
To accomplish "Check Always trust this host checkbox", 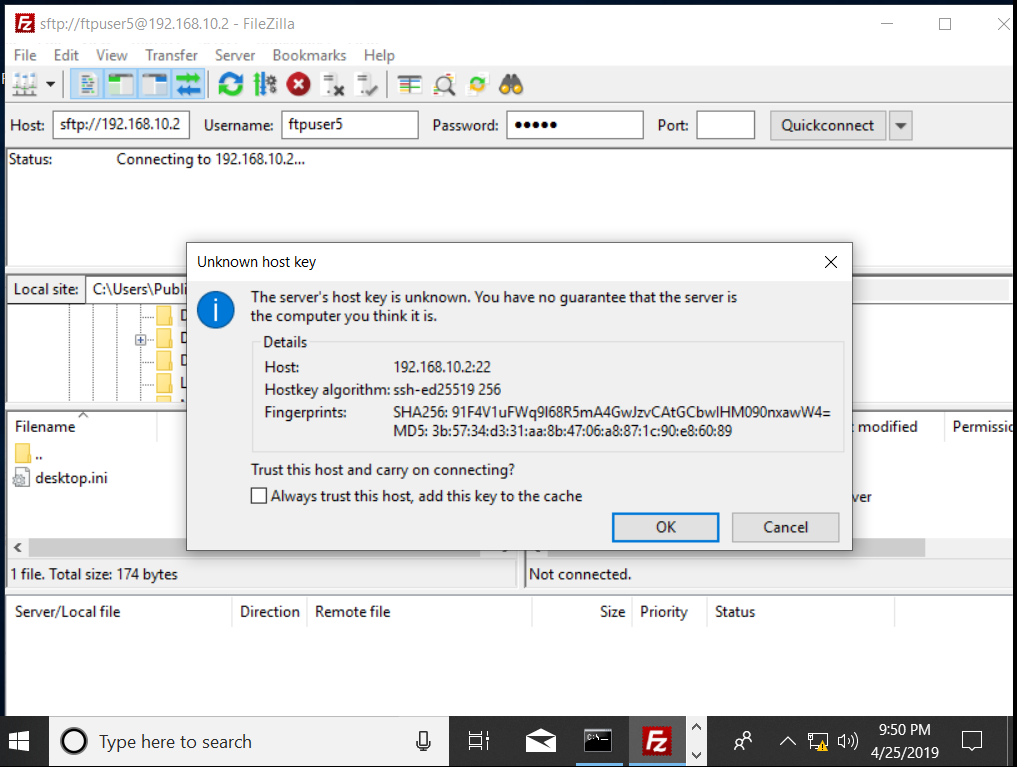I will (259, 496).
